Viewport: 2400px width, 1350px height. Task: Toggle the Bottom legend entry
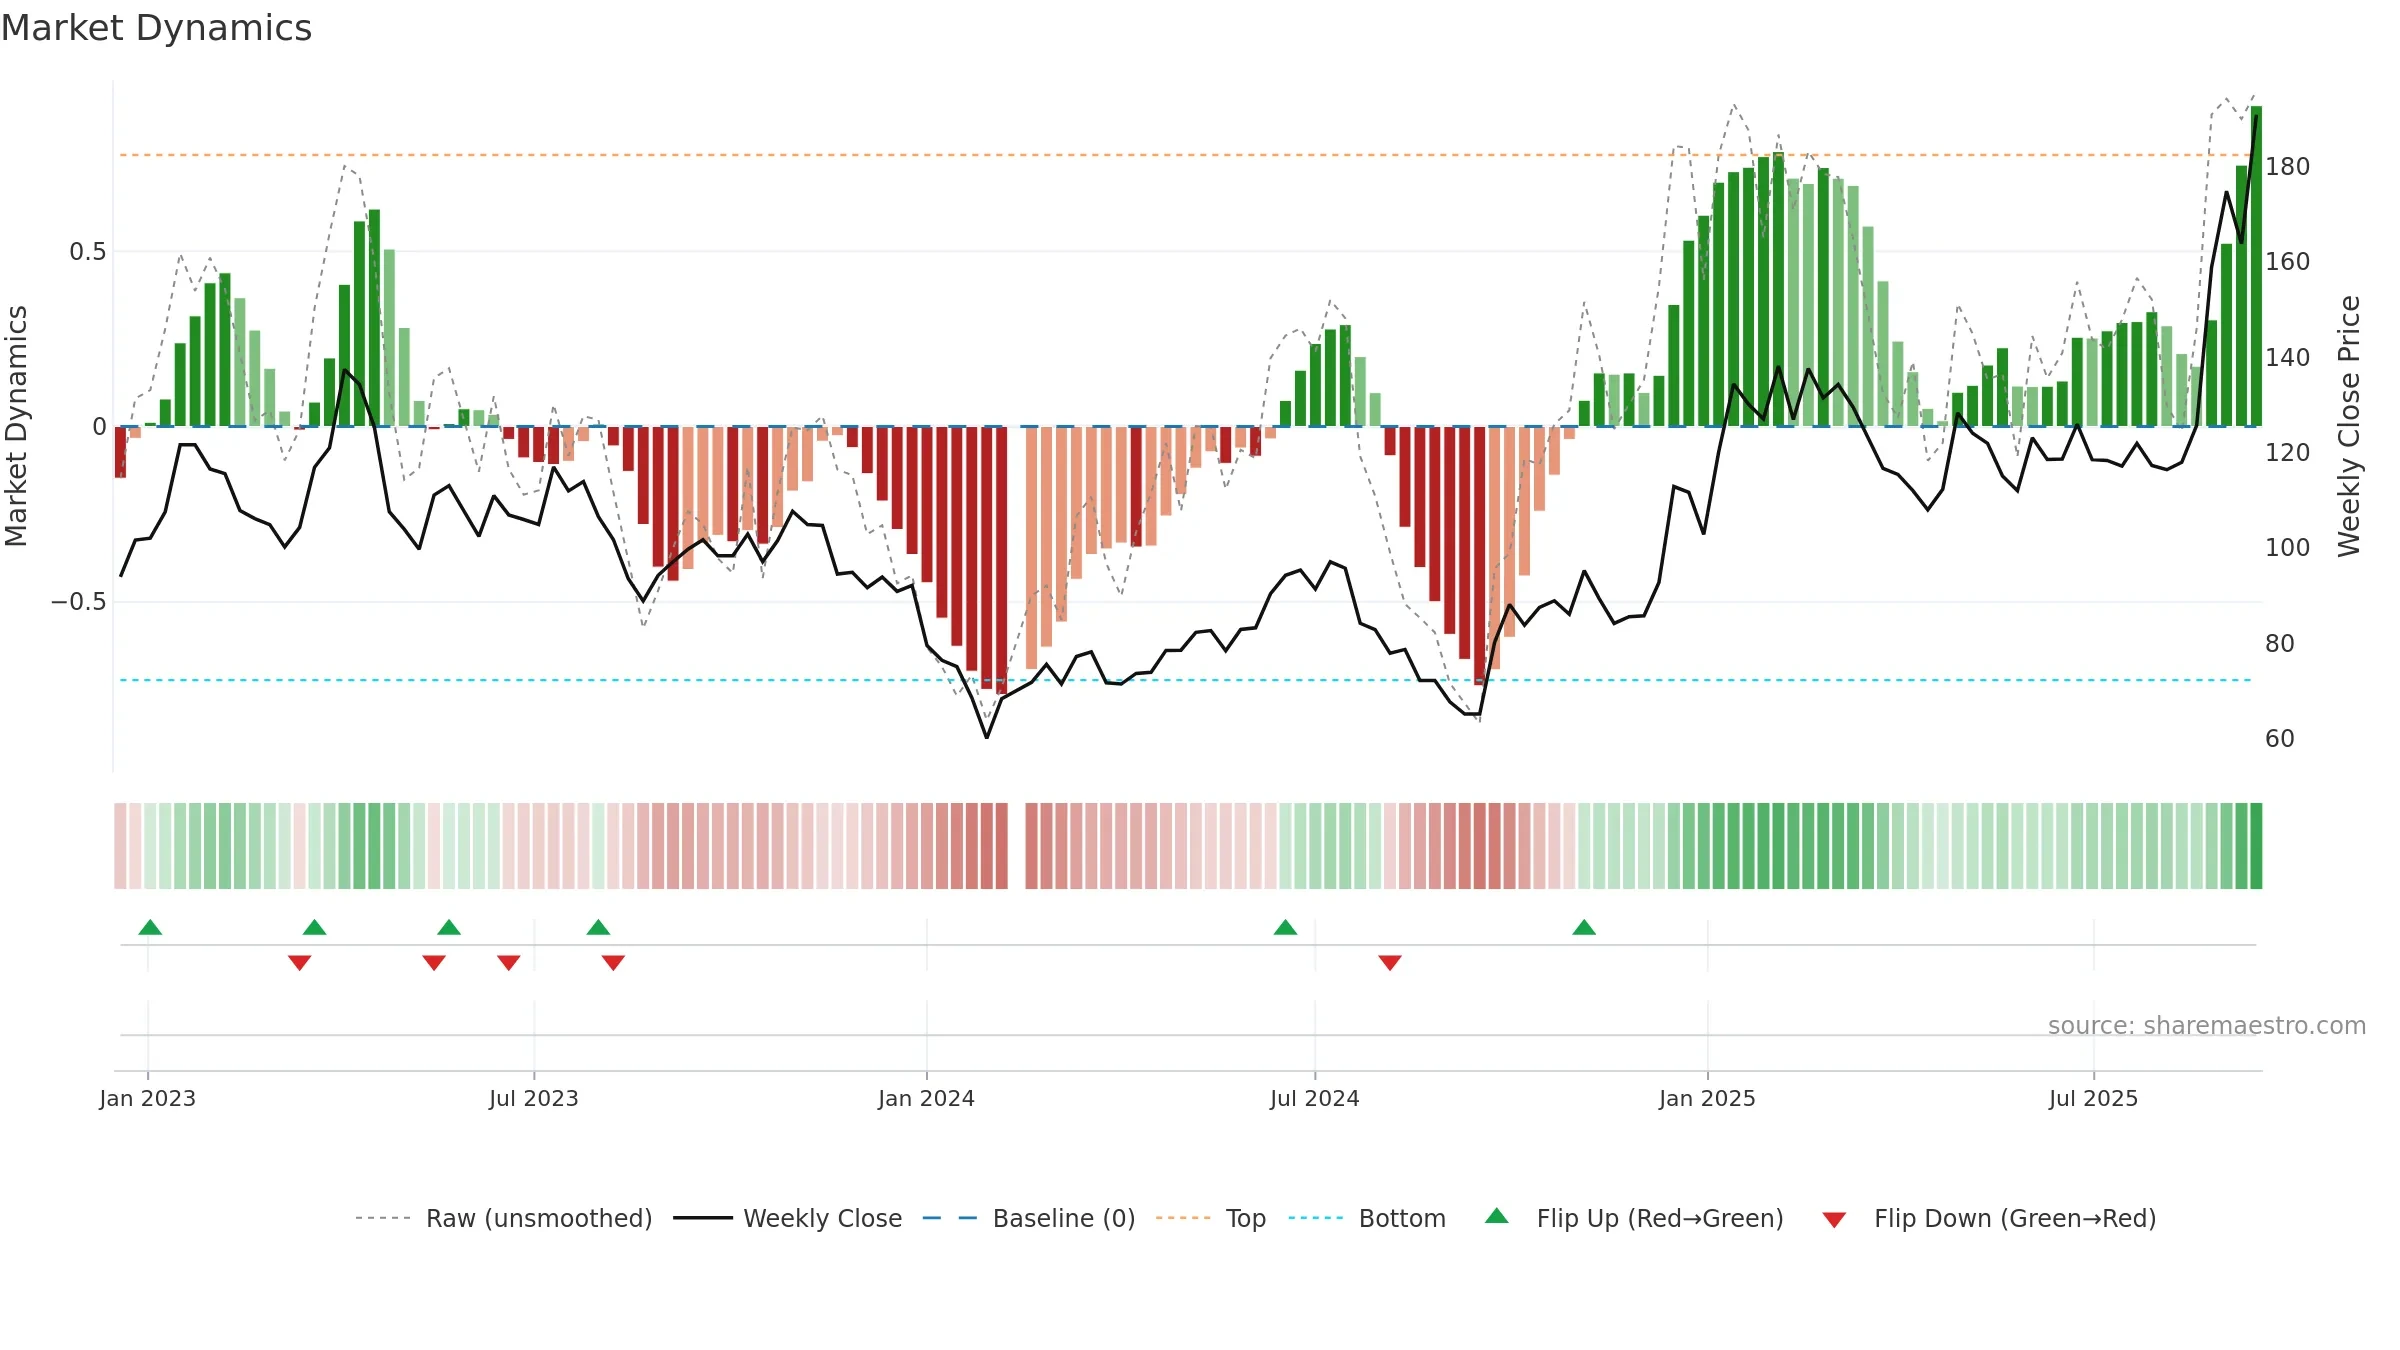[1367, 1218]
